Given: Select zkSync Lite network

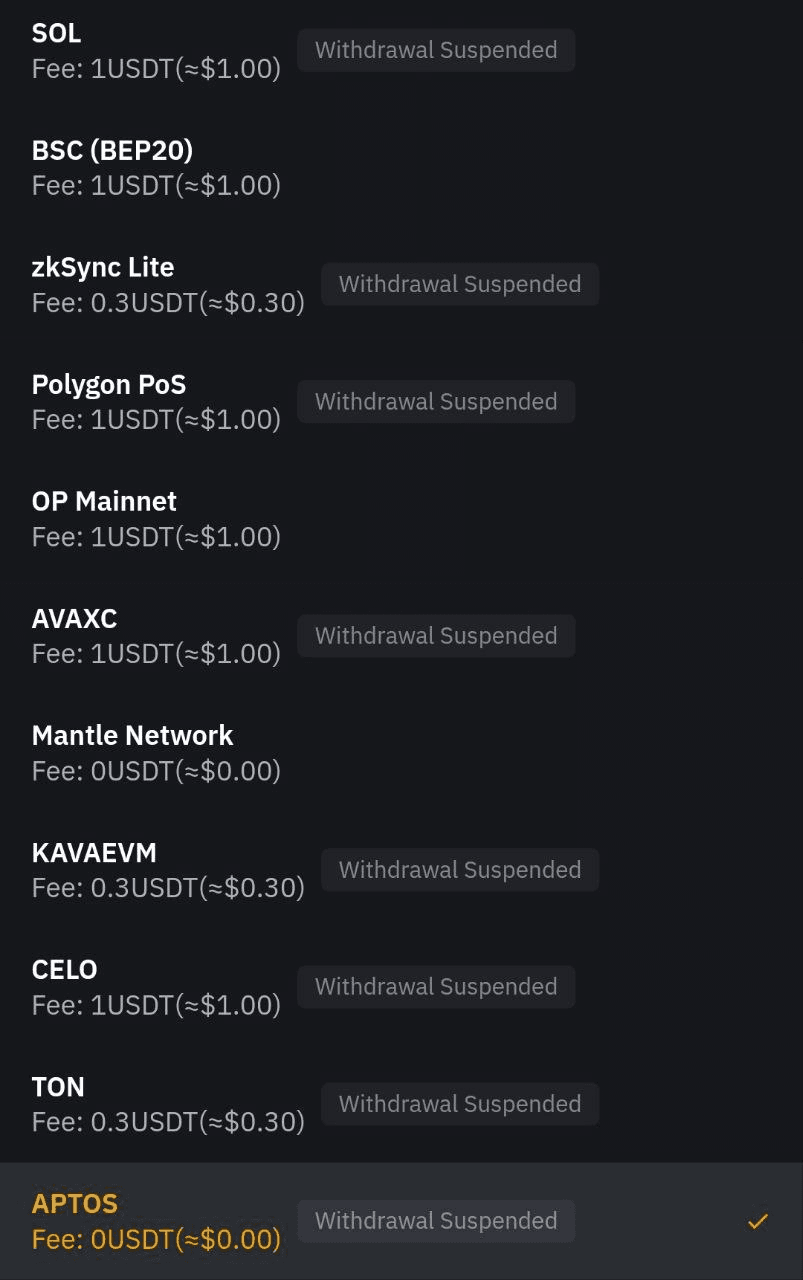Looking at the screenshot, I should 401,284.
